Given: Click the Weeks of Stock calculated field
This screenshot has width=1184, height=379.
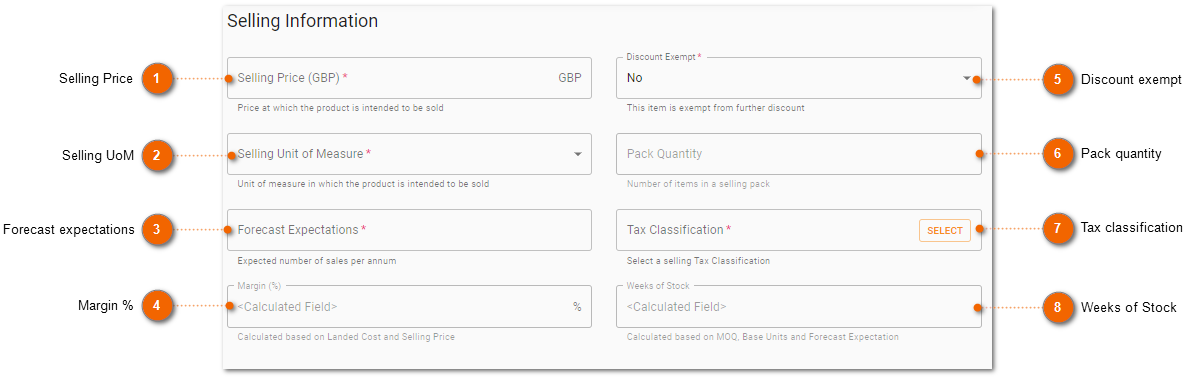Looking at the screenshot, I should pyautogui.click(x=799, y=307).
